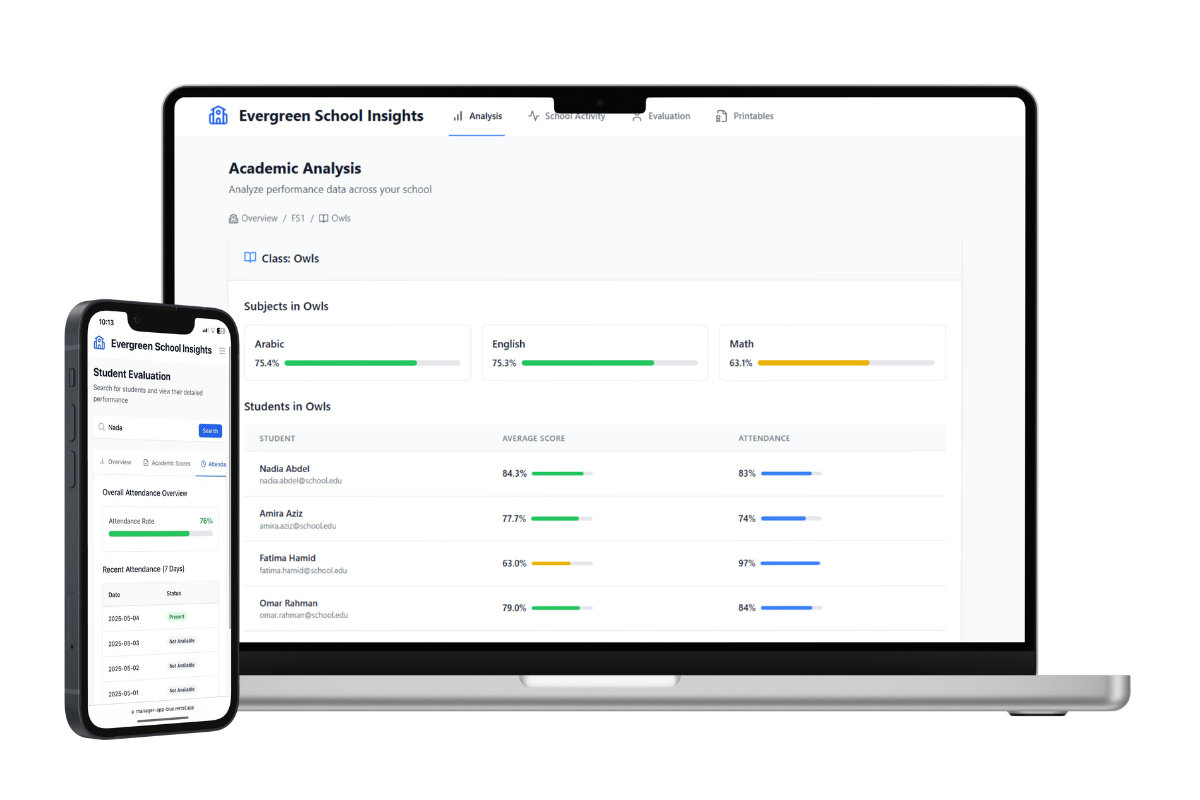Click the printer icon beside Printables

click(x=721, y=117)
